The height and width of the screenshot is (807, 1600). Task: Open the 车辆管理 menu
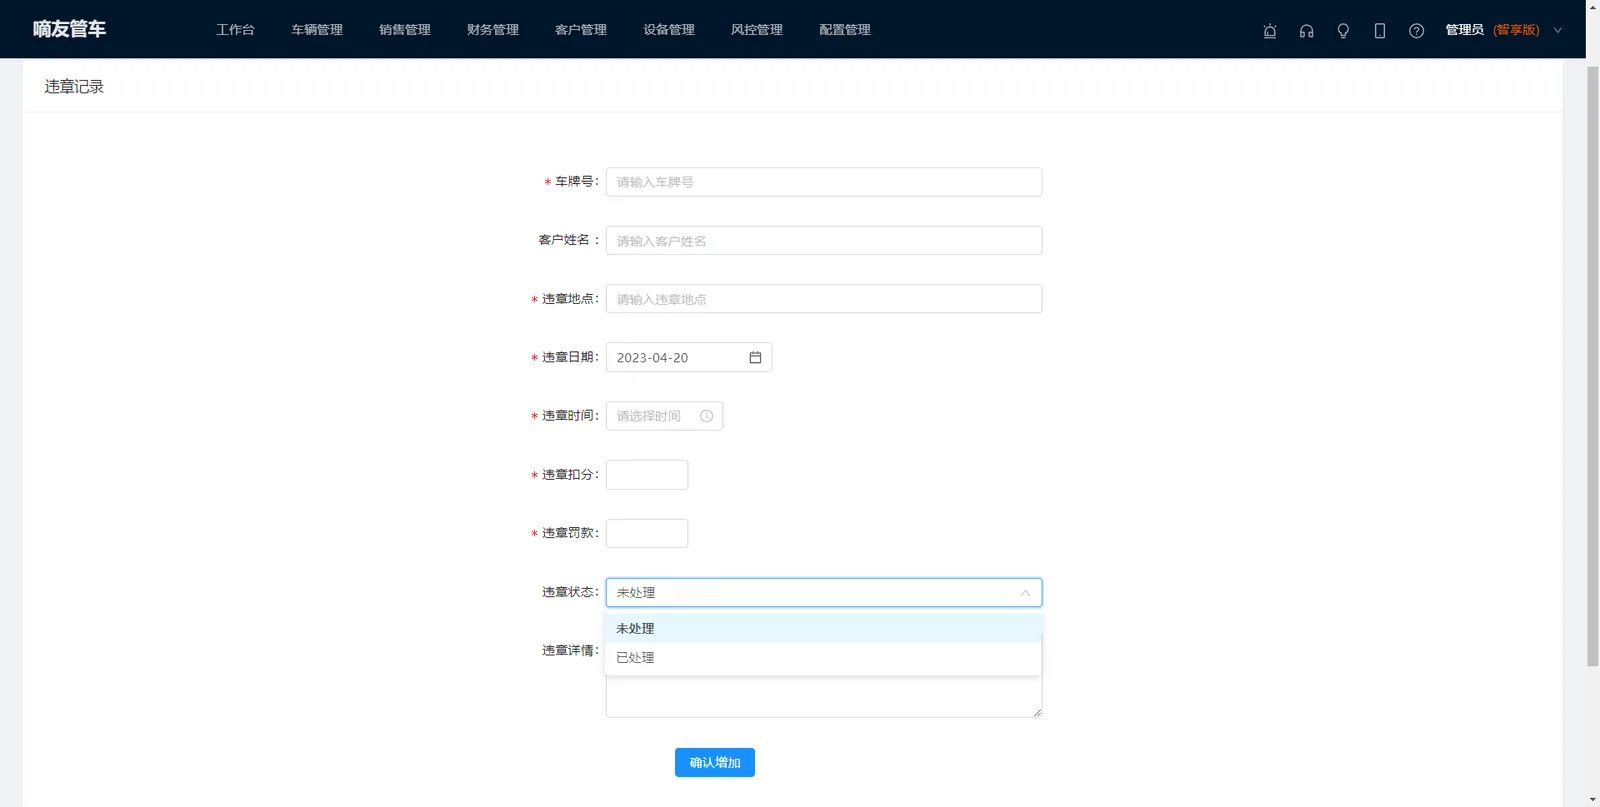point(317,30)
